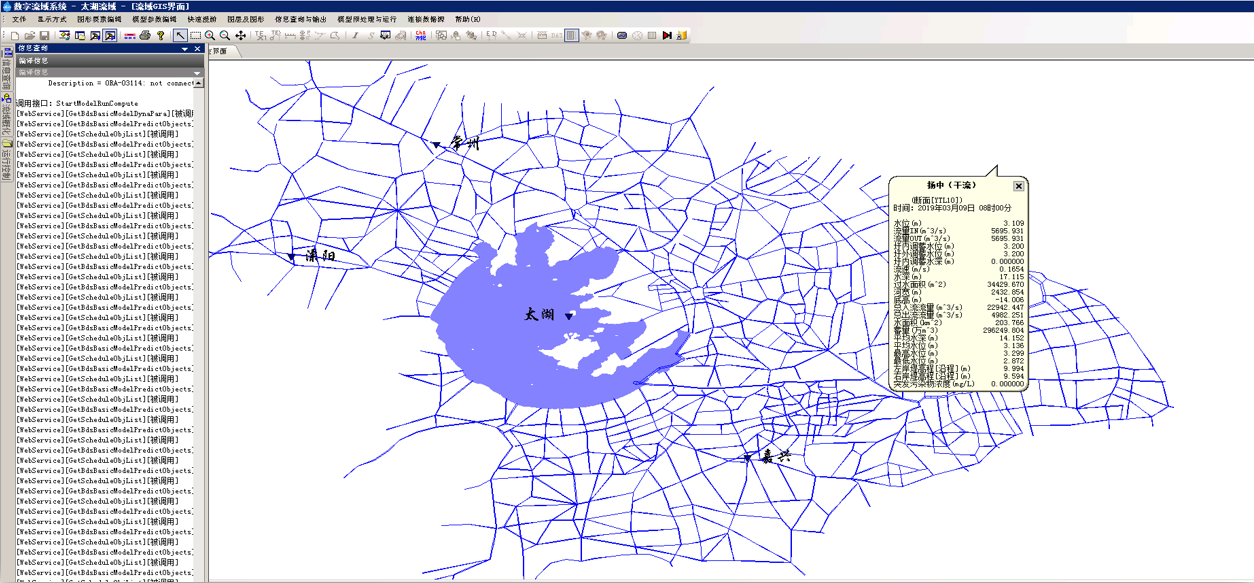Click the 太湖 marker on the map
Screen dimensions: 1254x583
pos(569,316)
